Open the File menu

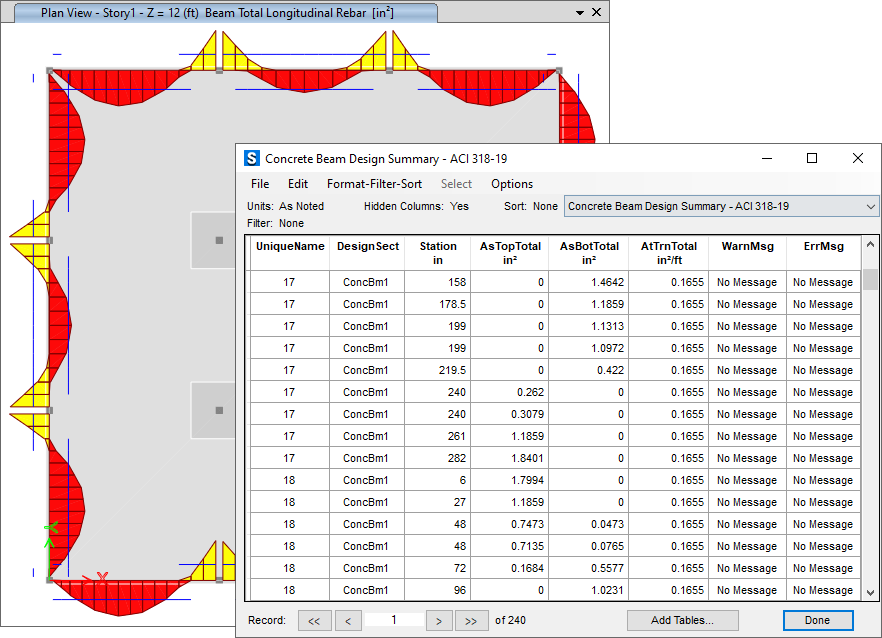click(x=260, y=184)
